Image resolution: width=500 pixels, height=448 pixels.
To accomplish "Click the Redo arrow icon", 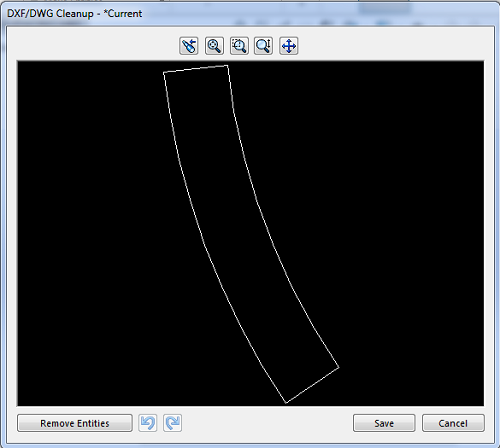I will (x=172, y=423).
